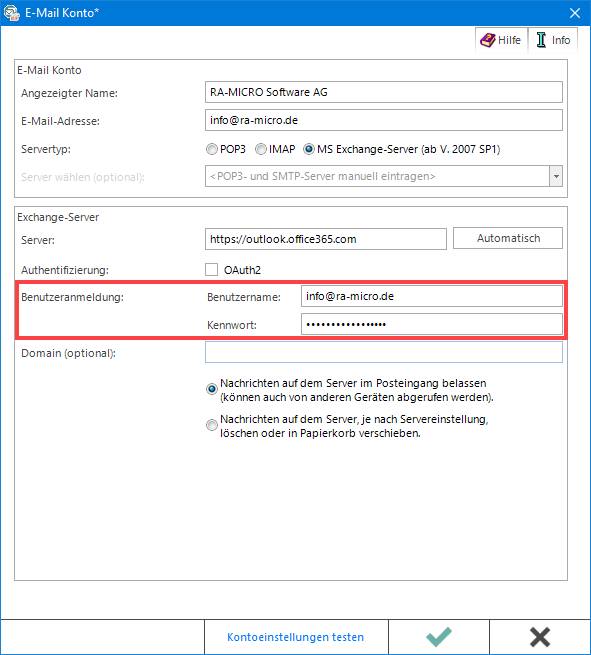
Task: Open the POP3- und SMTP-Server combo box
Action: (x=383, y=176)
